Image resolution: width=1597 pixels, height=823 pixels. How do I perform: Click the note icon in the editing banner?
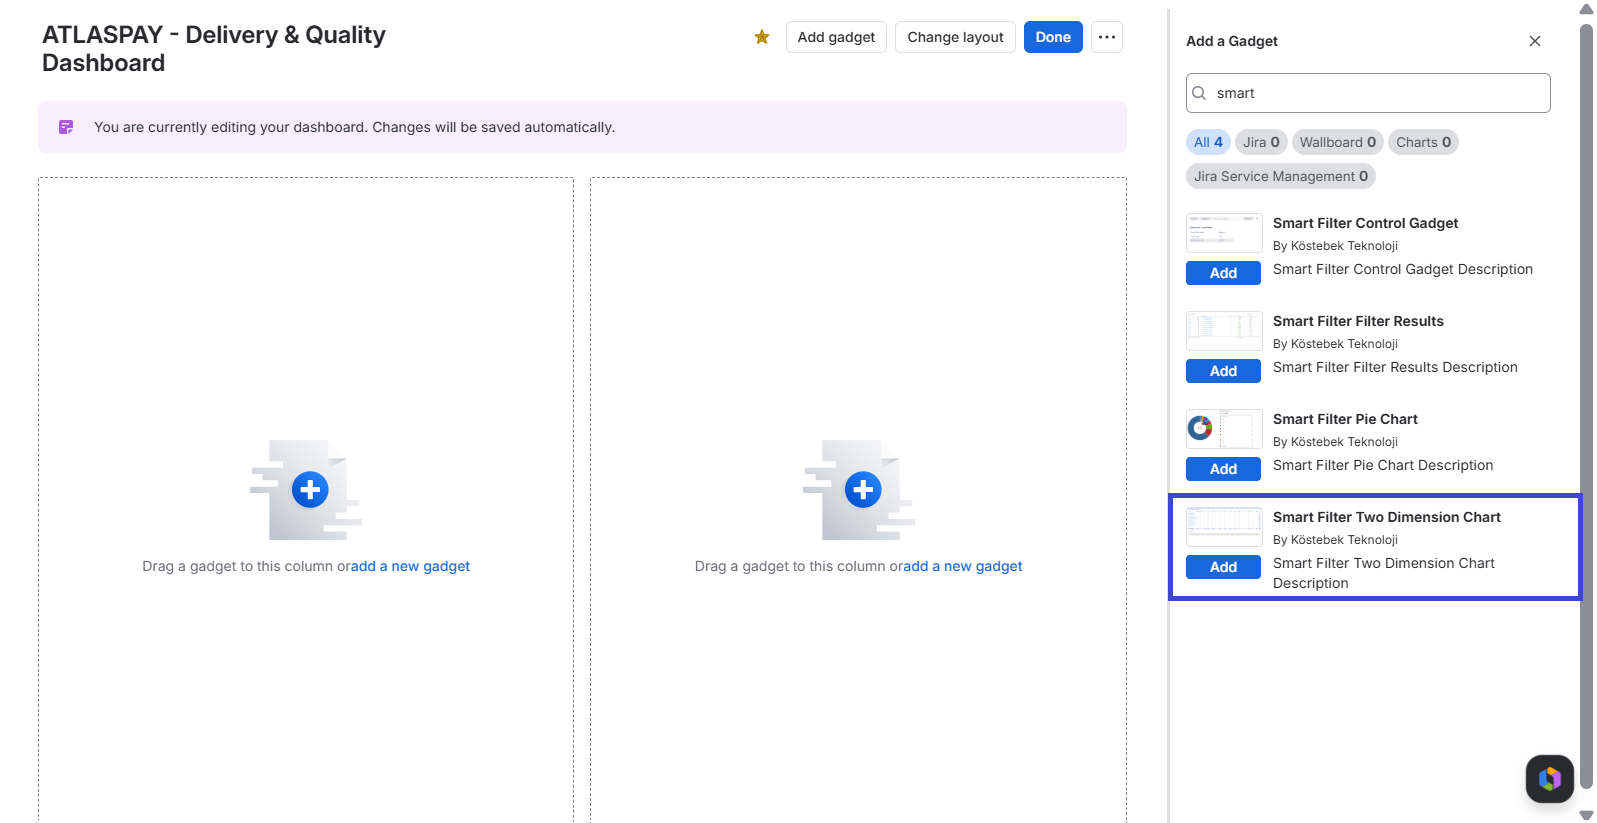tap(66, 127)
